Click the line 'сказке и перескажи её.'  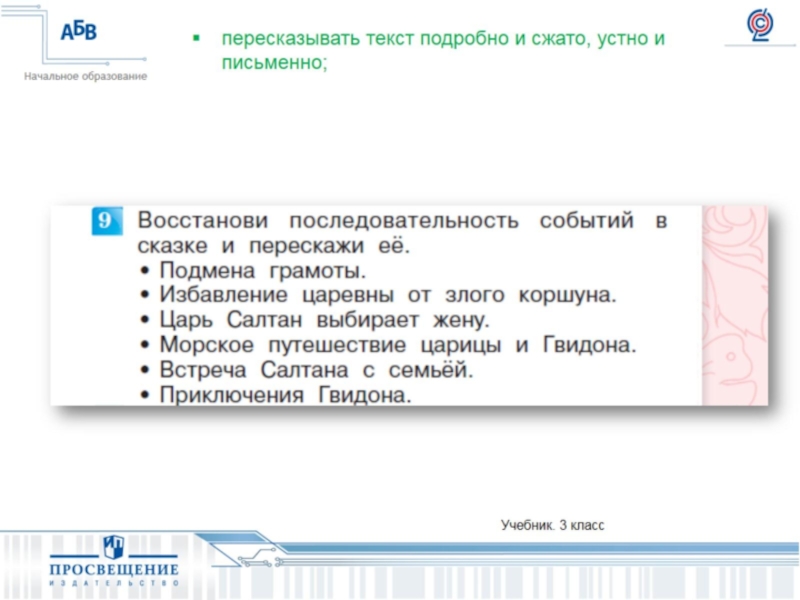(273, 246)
